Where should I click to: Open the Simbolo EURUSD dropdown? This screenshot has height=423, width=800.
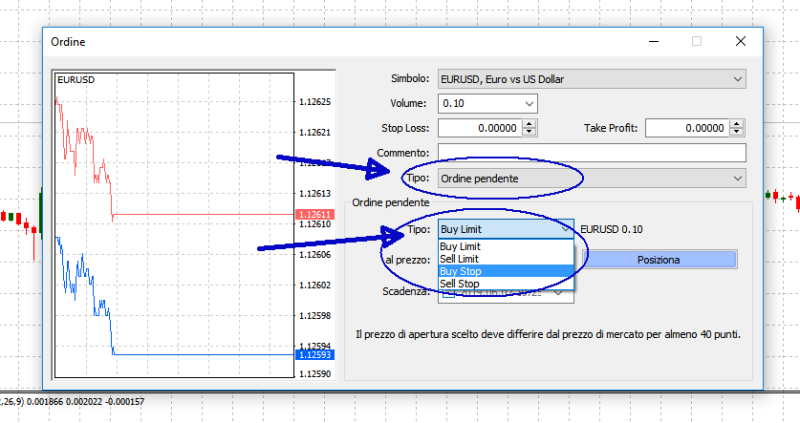pos(738,79)
